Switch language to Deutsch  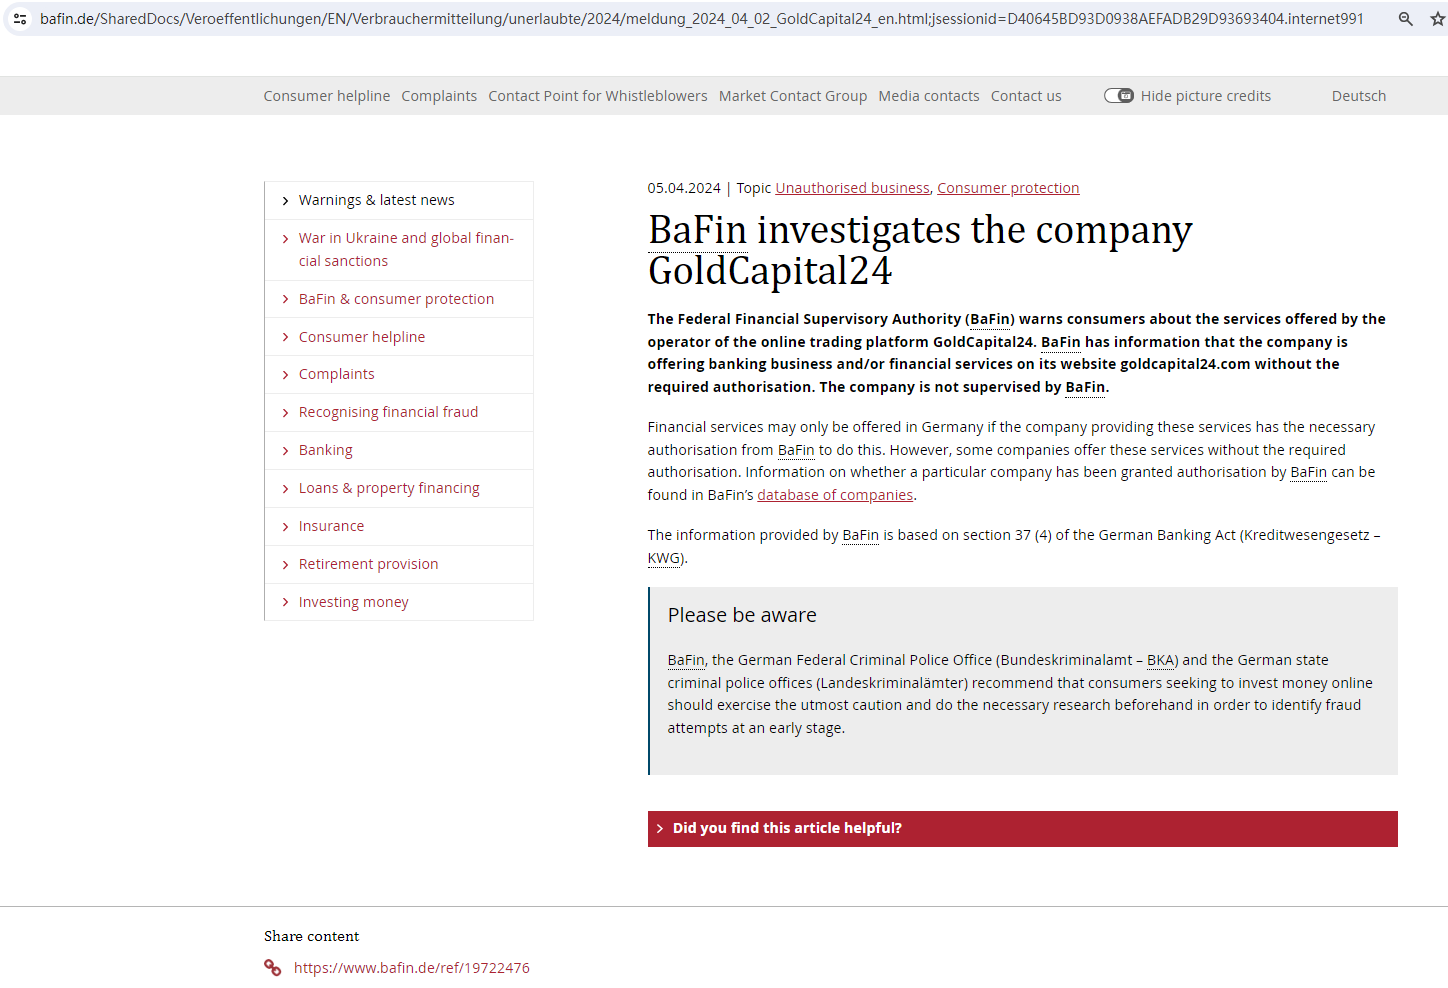coord(1359,96)
